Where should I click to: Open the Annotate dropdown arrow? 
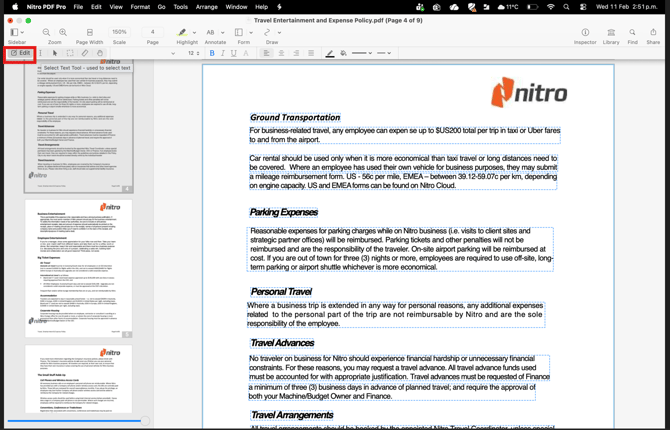tap(223, 32)
